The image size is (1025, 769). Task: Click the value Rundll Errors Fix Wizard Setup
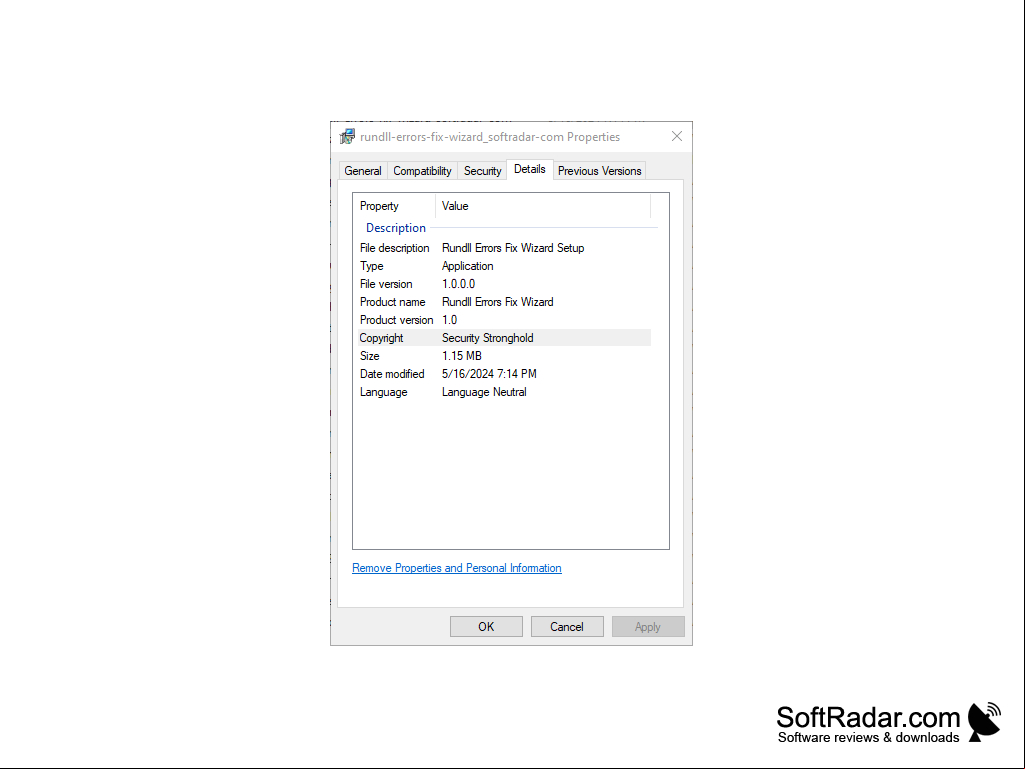coord(513,248)
